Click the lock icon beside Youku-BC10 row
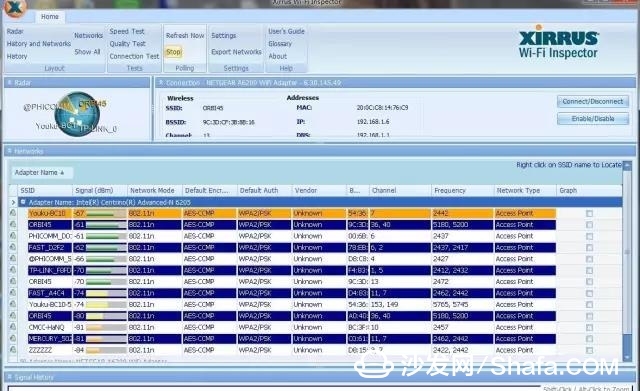This screenshot has width=640, height=391. (13, 213)
